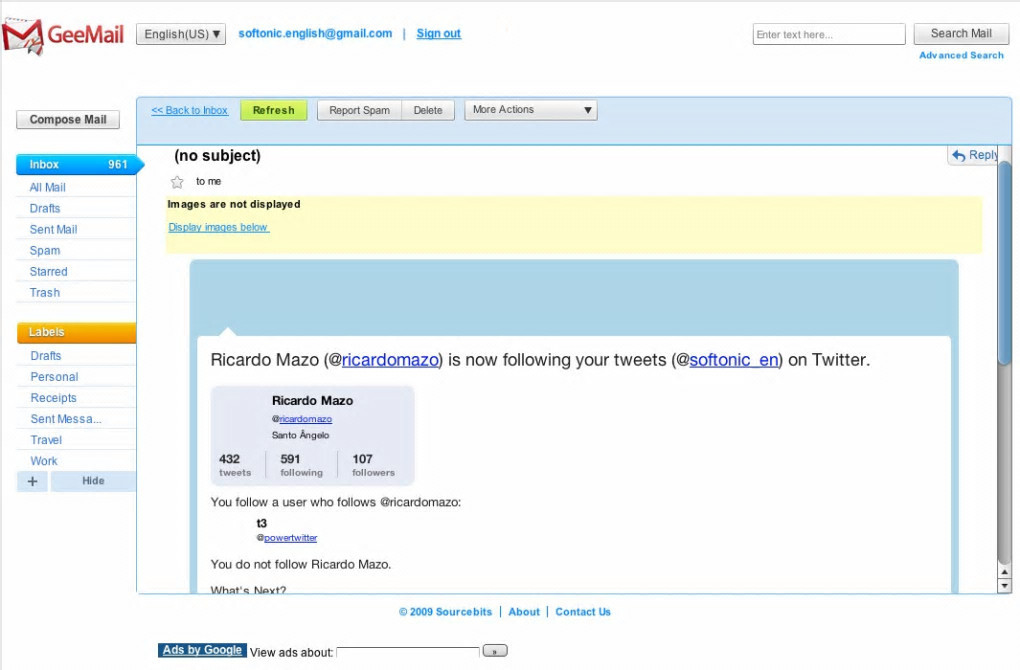Delete the current message

(x=428, y=111)
